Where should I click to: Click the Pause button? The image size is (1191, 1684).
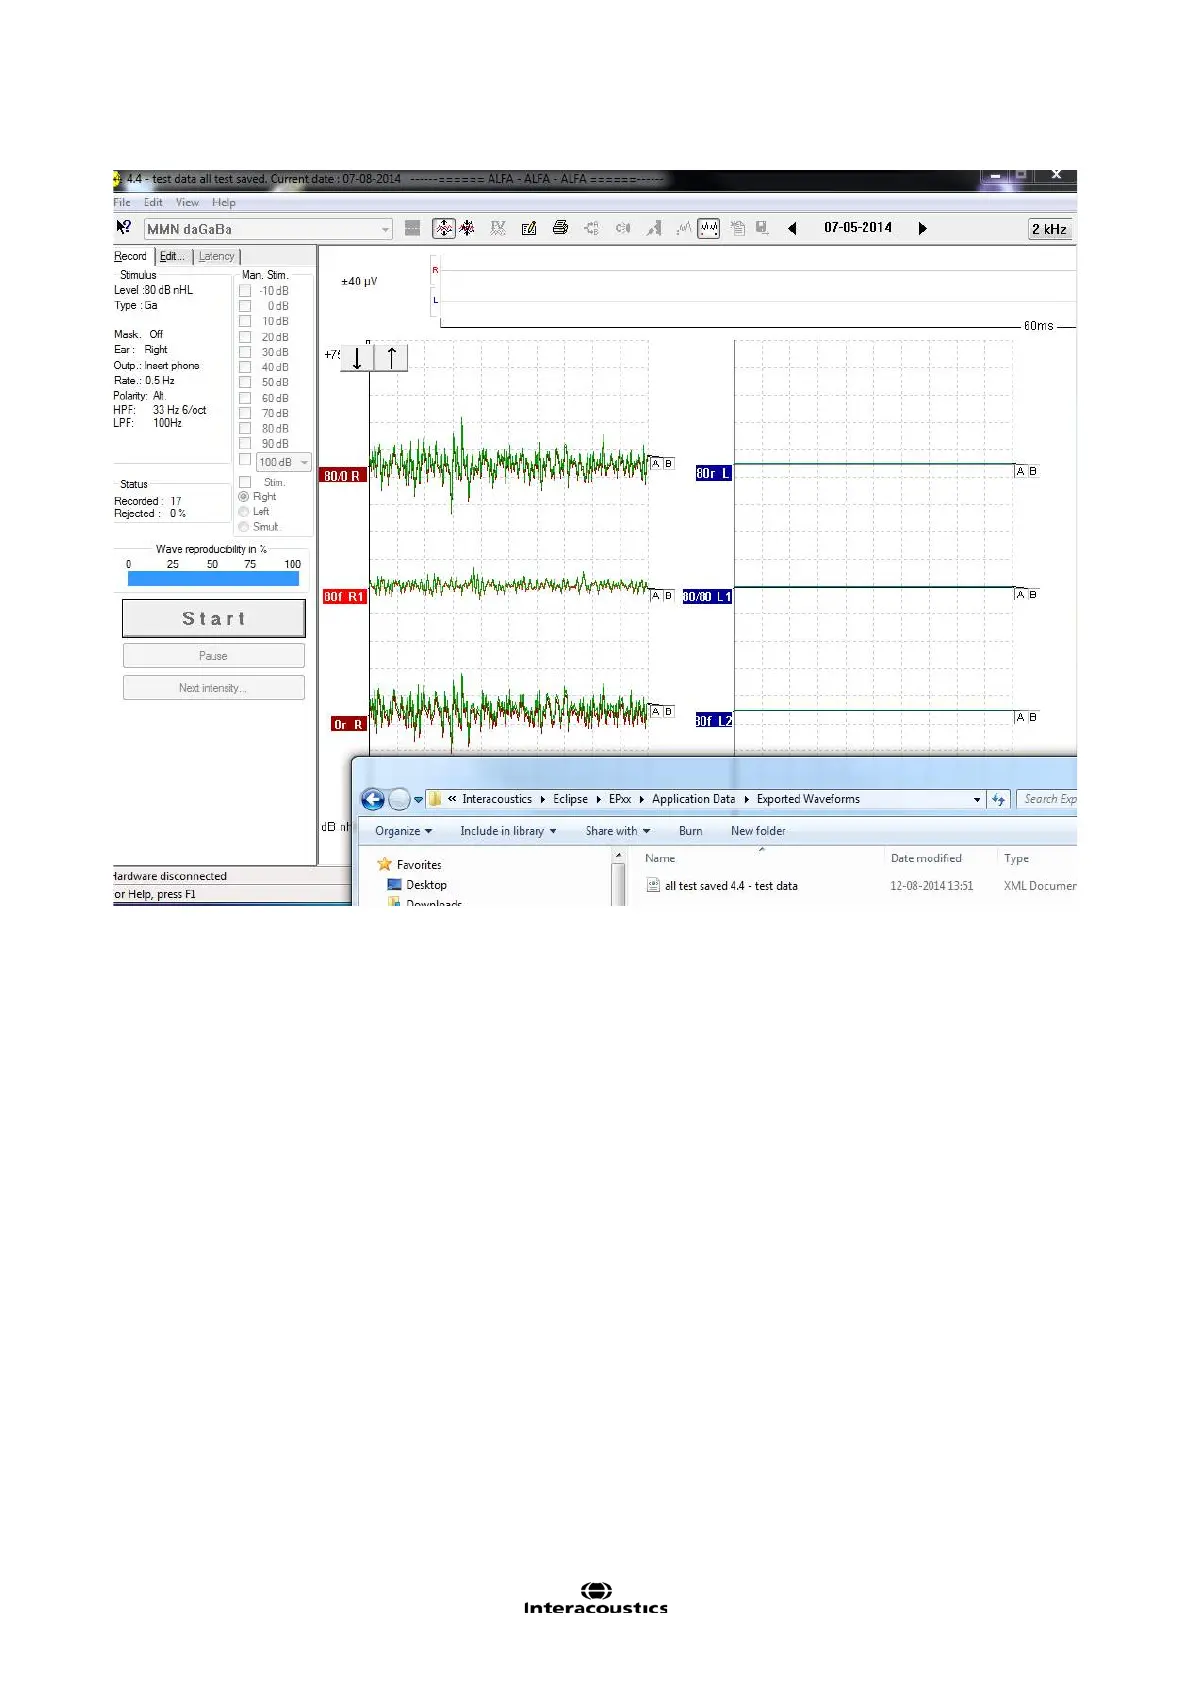214,656
